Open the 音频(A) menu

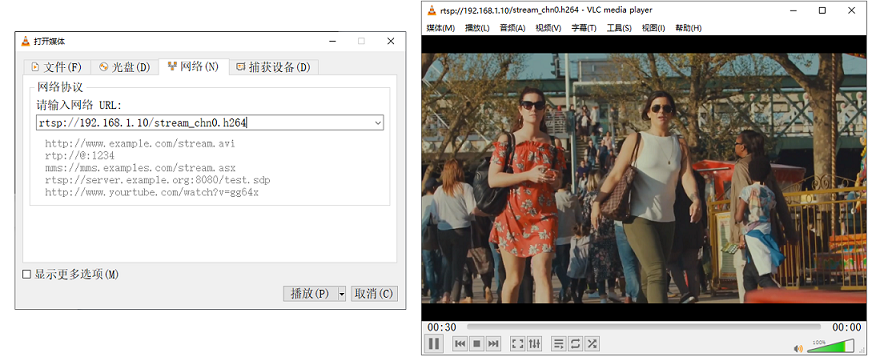(512, 28)
